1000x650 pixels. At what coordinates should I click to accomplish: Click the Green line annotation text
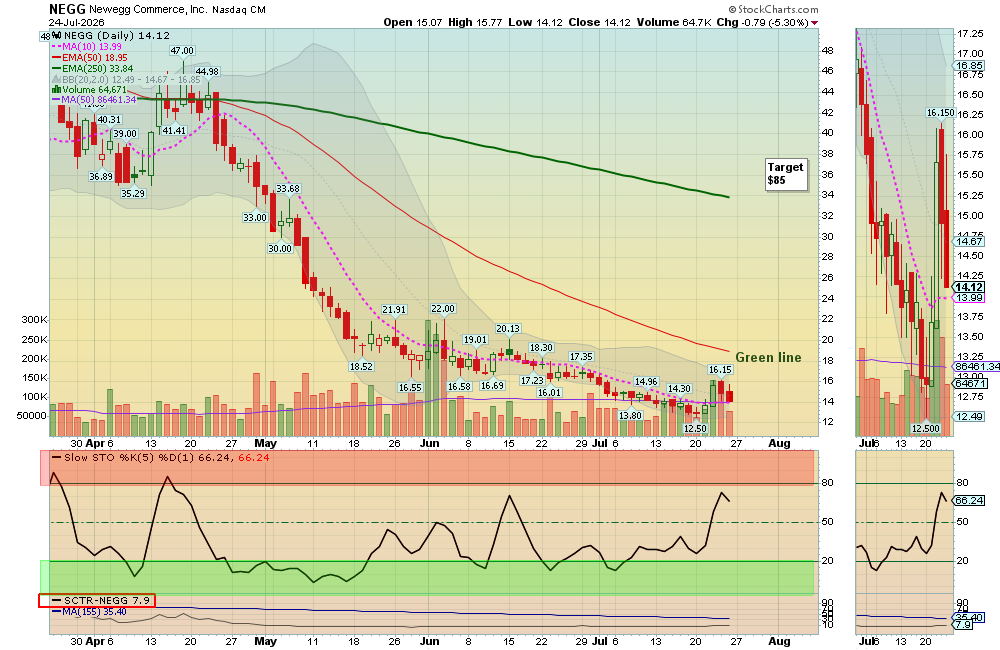point(768,358)
